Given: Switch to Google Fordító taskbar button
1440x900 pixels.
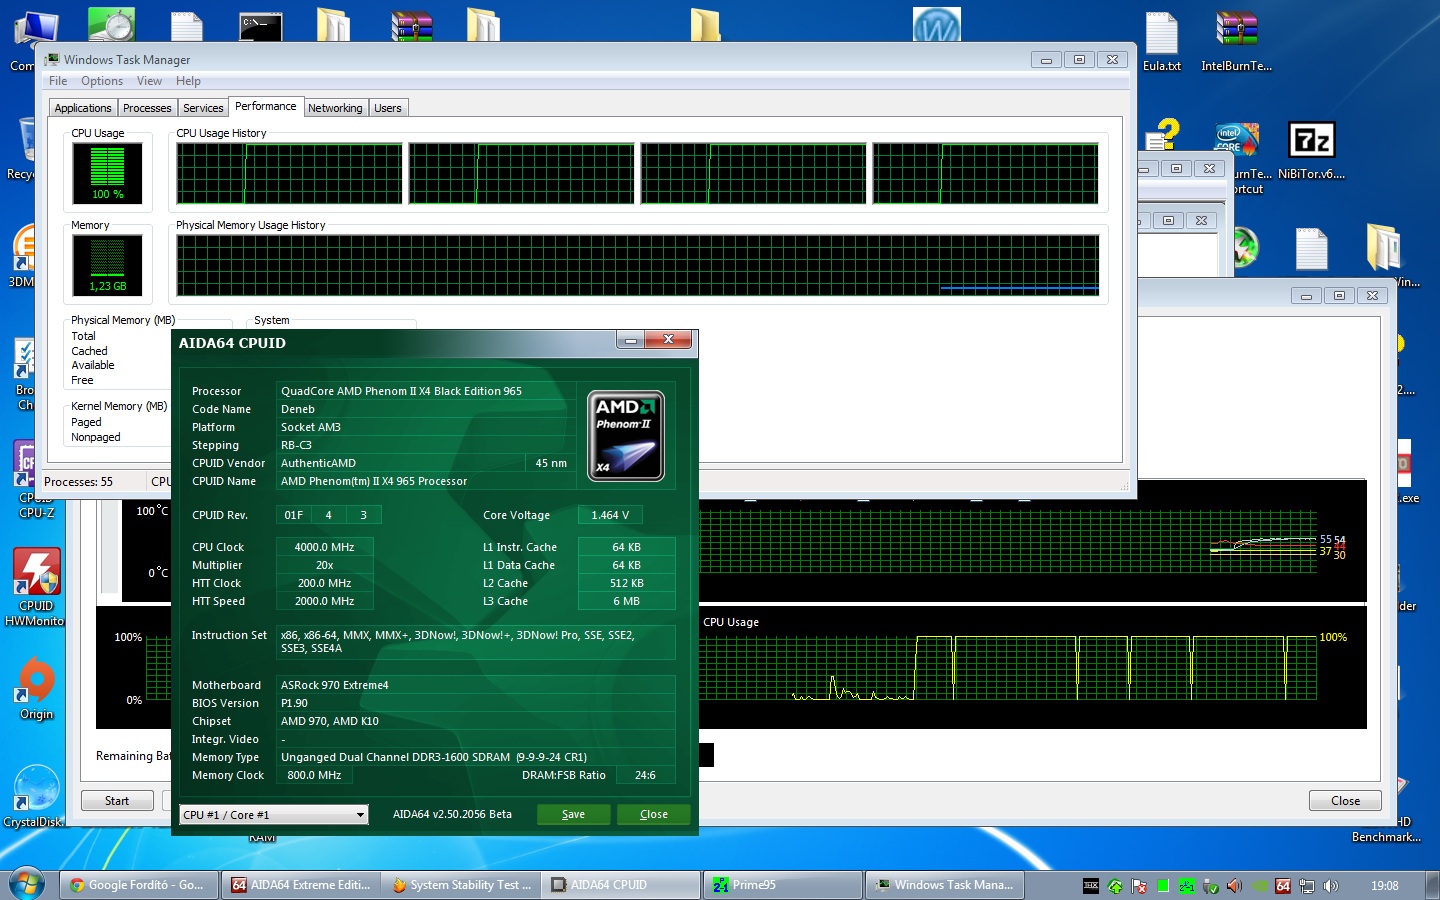Looking at the screenshot, I should click(138, 885).
